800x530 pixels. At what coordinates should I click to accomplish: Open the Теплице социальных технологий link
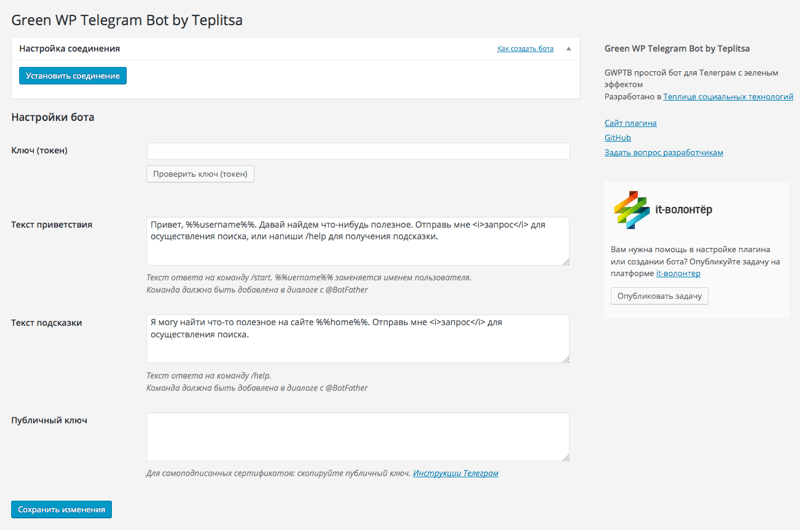[x=728, y=97]
